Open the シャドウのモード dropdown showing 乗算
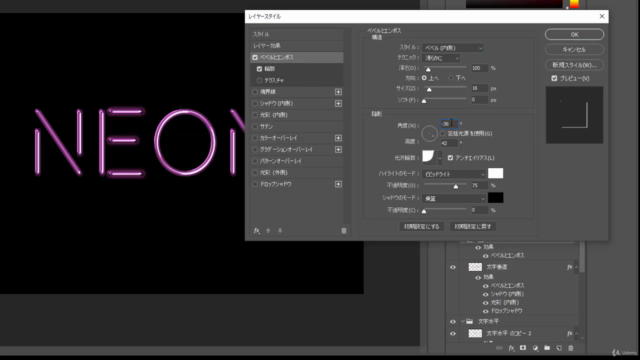Viewport: 640px width, 360px height. pos(454,198)
